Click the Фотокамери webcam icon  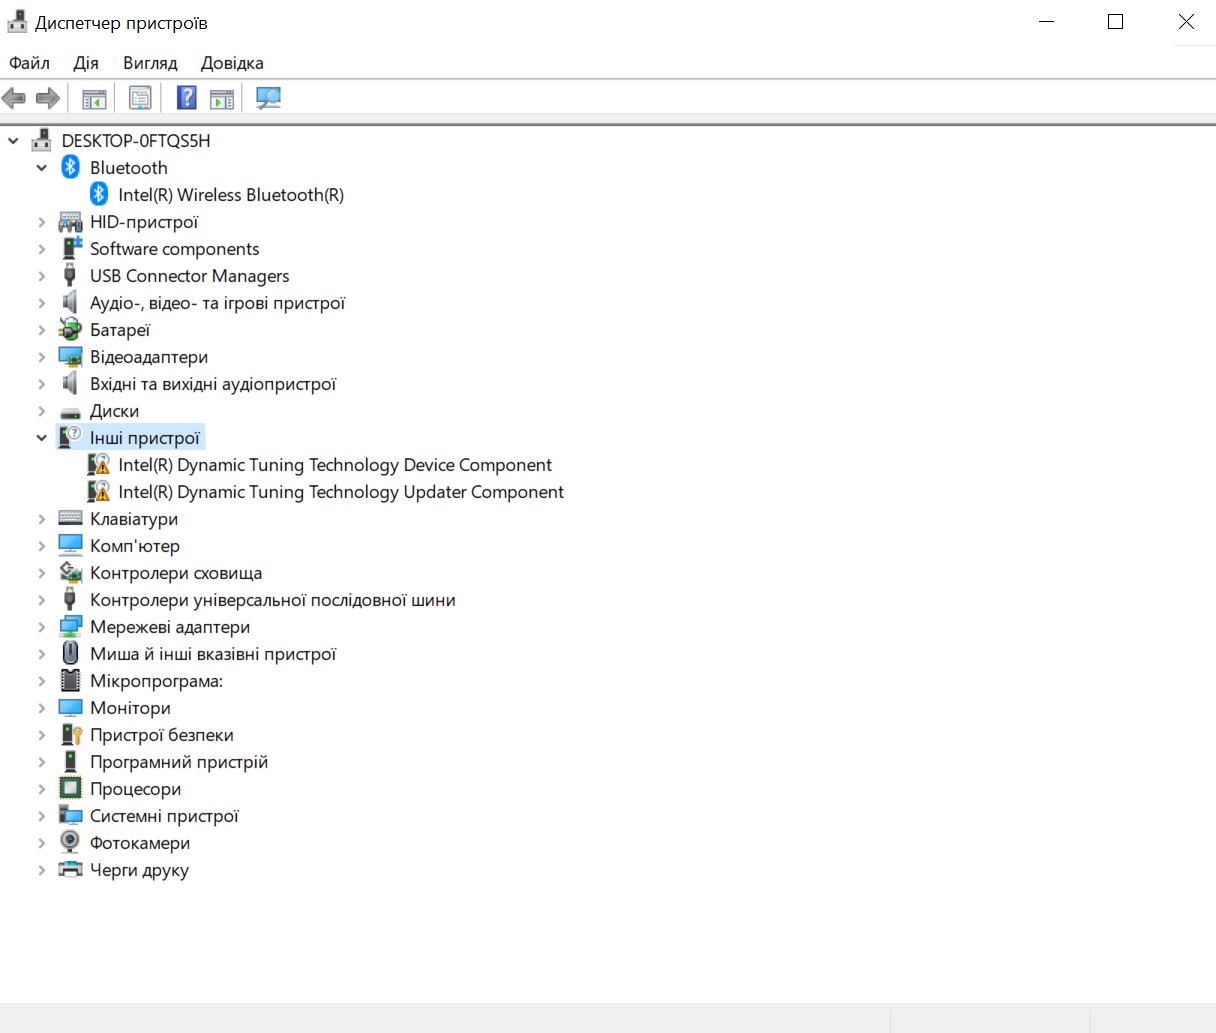click(70, 842)
